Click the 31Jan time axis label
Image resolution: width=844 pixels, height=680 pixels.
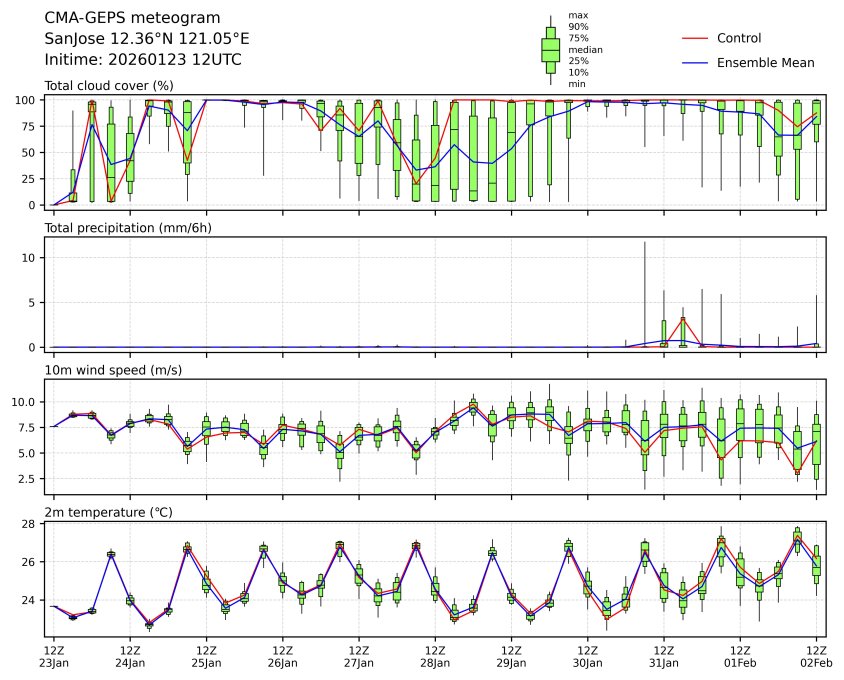pyautogui.click(x=664, y=662)
